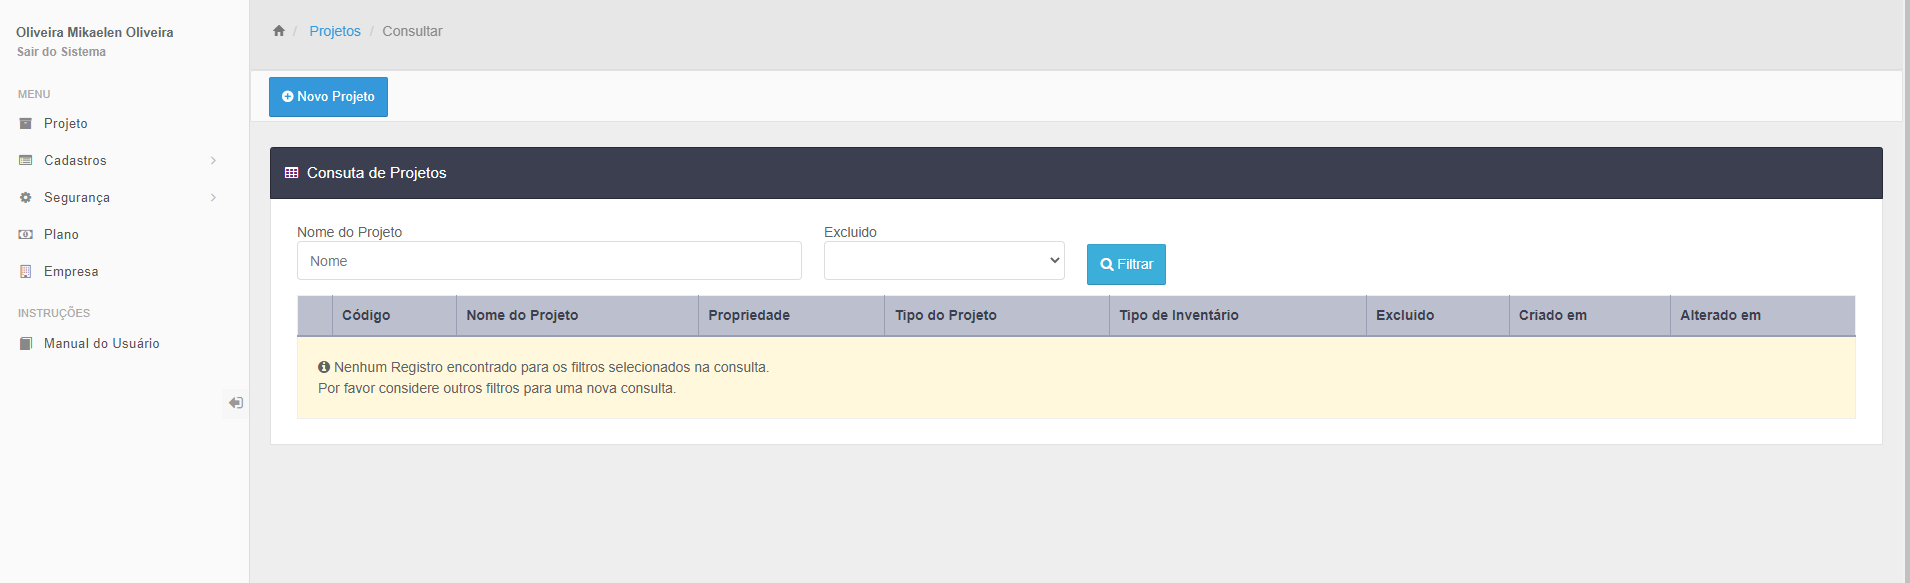The image size is (1910, 583).
Task: Click the Tipo de Inventário column header
Action: pyautogui.click(x=1238, y=315)
